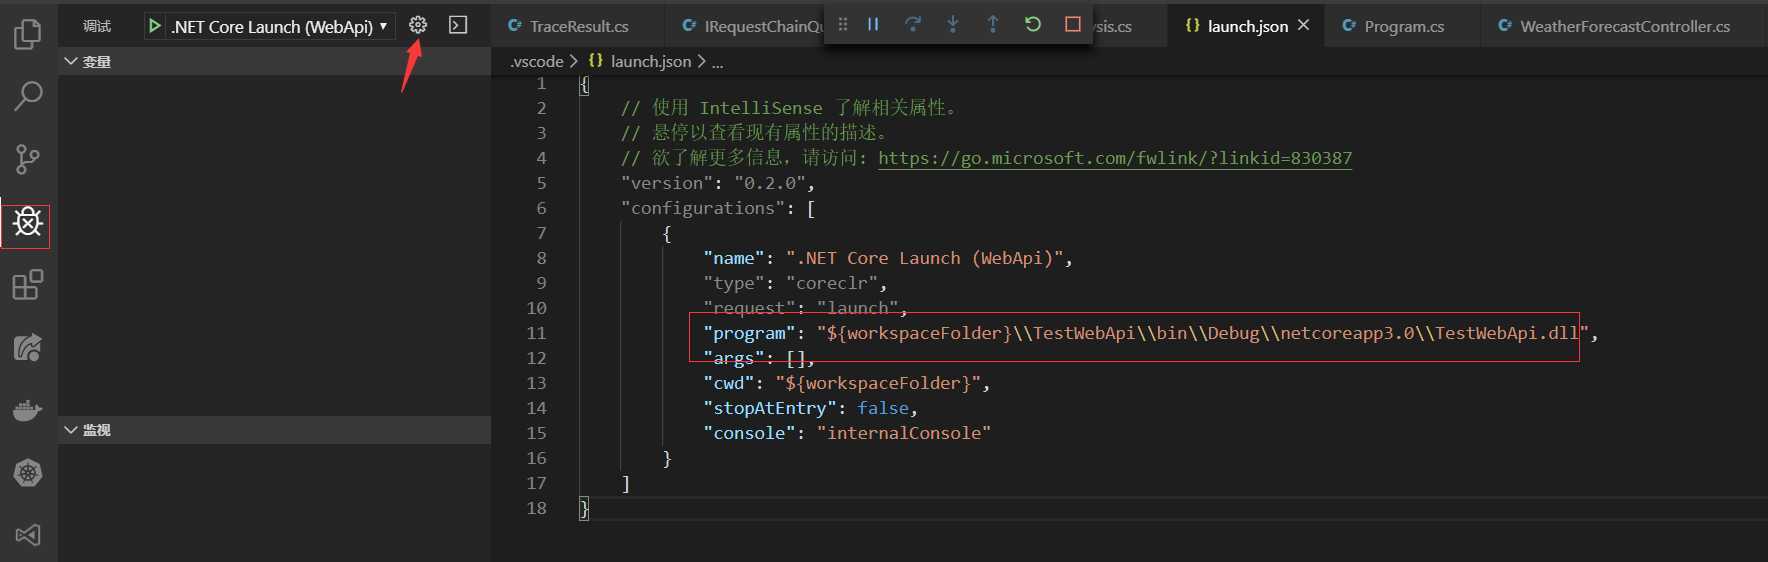Open the Kubernetes helm wheel icon
Screen dimensions: 1768x562
[x=28, y=473]
